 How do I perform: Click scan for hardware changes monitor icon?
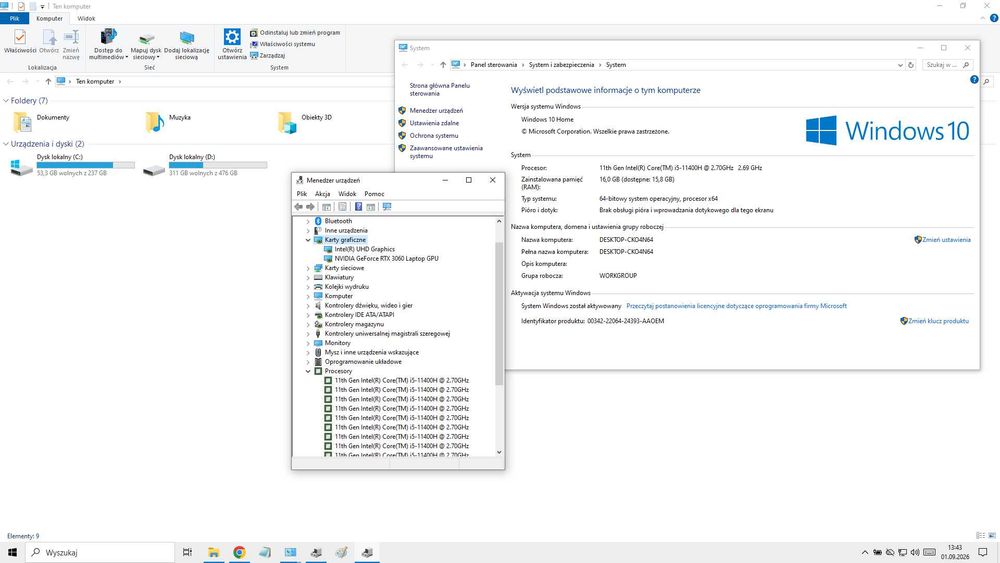coord(386,207)
